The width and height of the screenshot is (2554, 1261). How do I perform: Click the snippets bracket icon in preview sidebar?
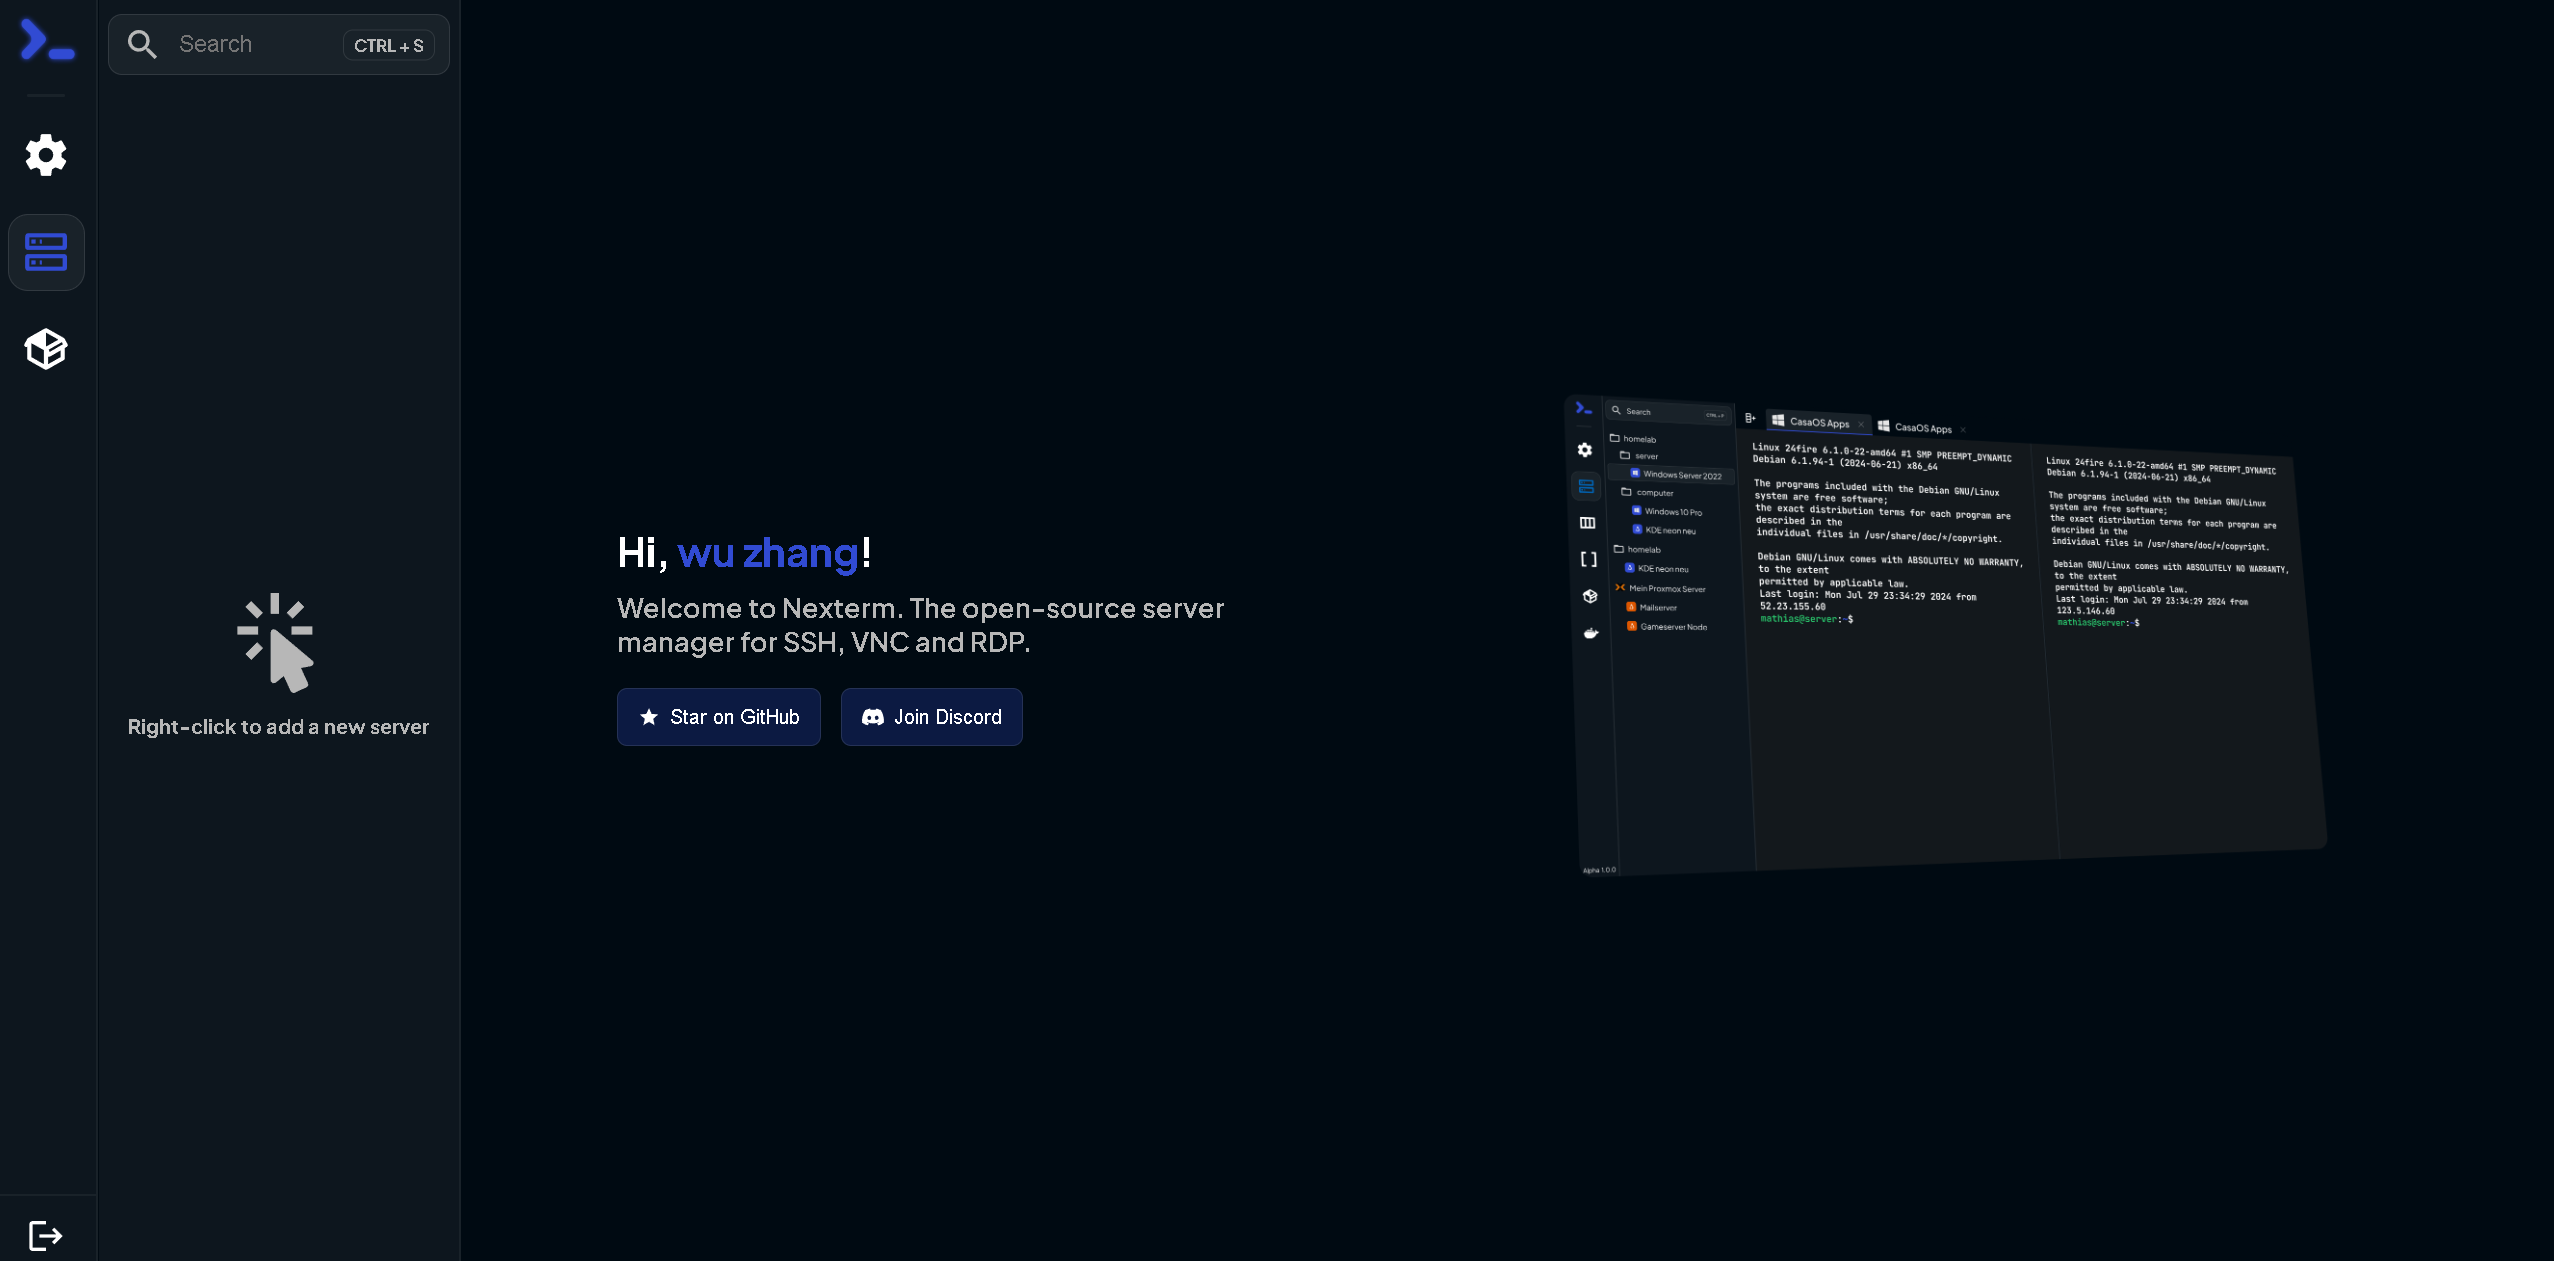1589,560
